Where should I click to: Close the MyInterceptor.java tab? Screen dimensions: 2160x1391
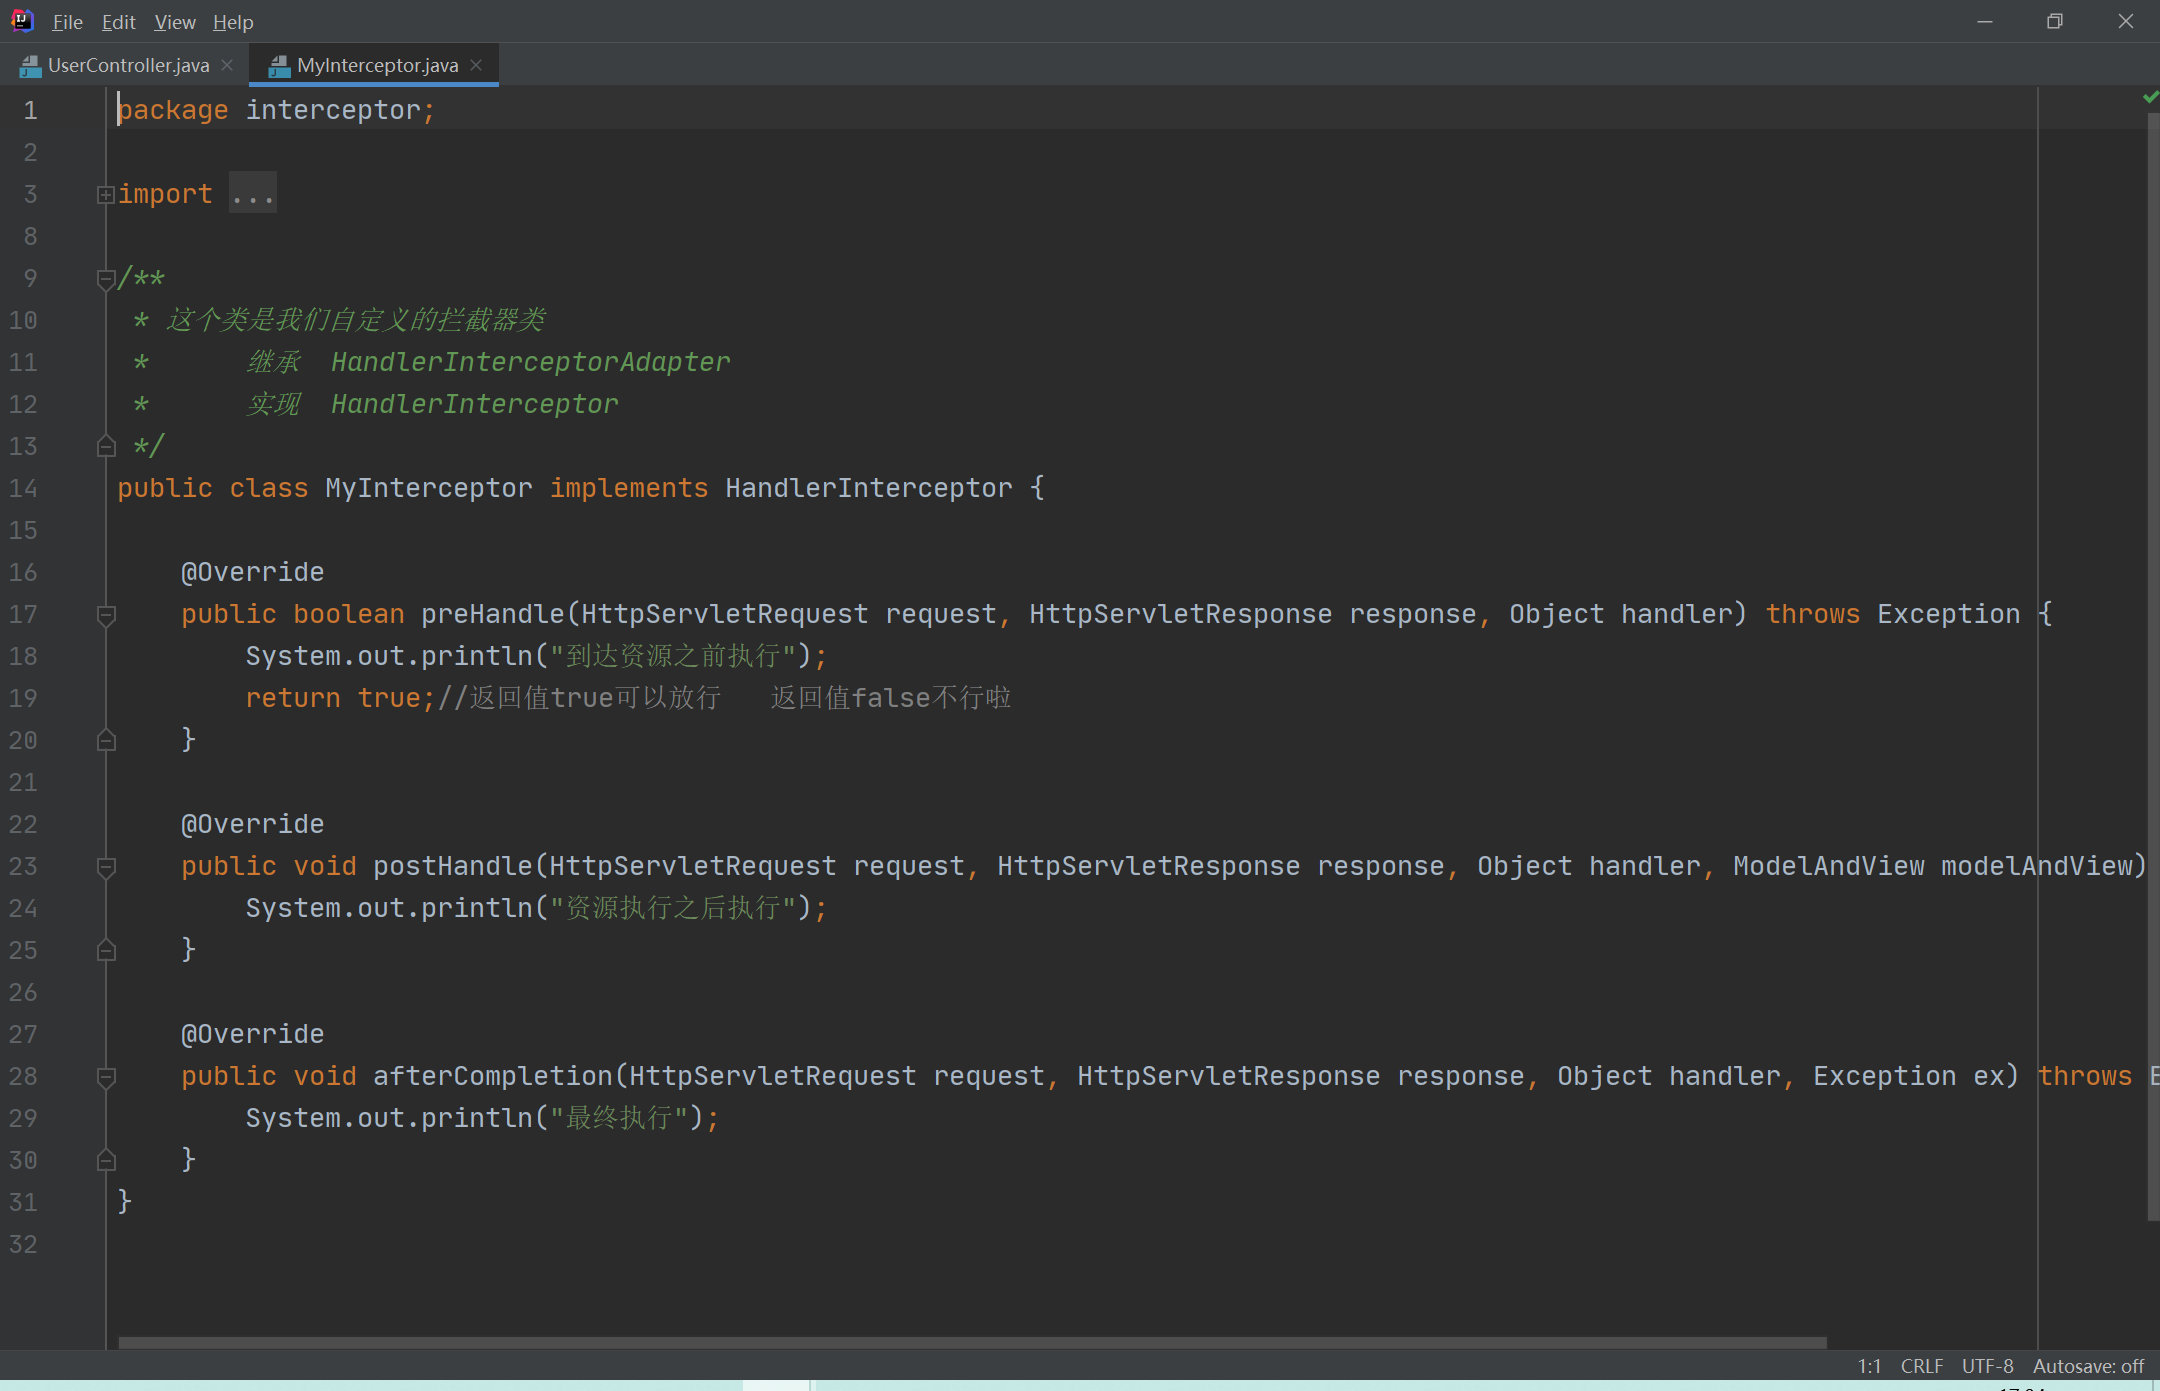click(476, 65)
